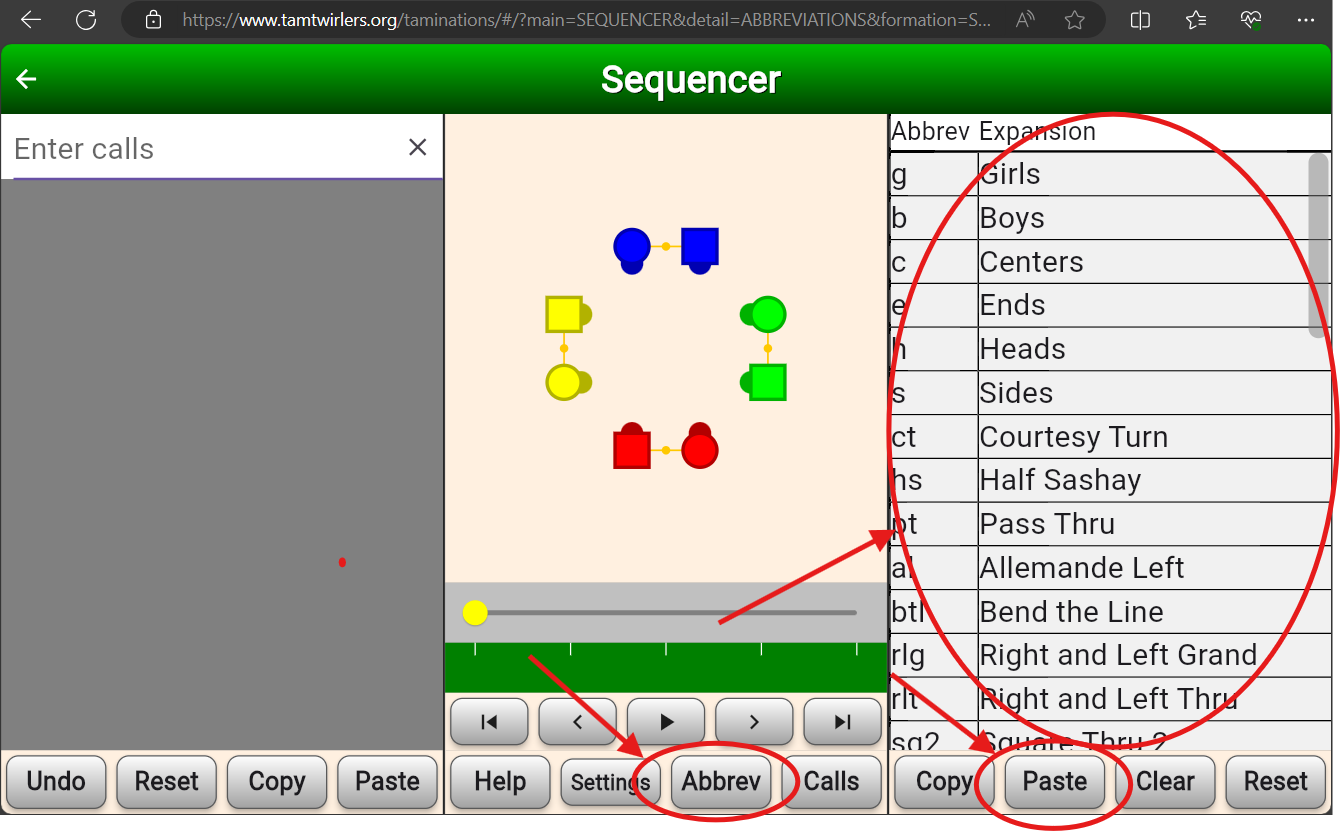Jump to the end of the animation
Screen dimensions: 1341x832
pyautogui.click(x=842, y=722)
